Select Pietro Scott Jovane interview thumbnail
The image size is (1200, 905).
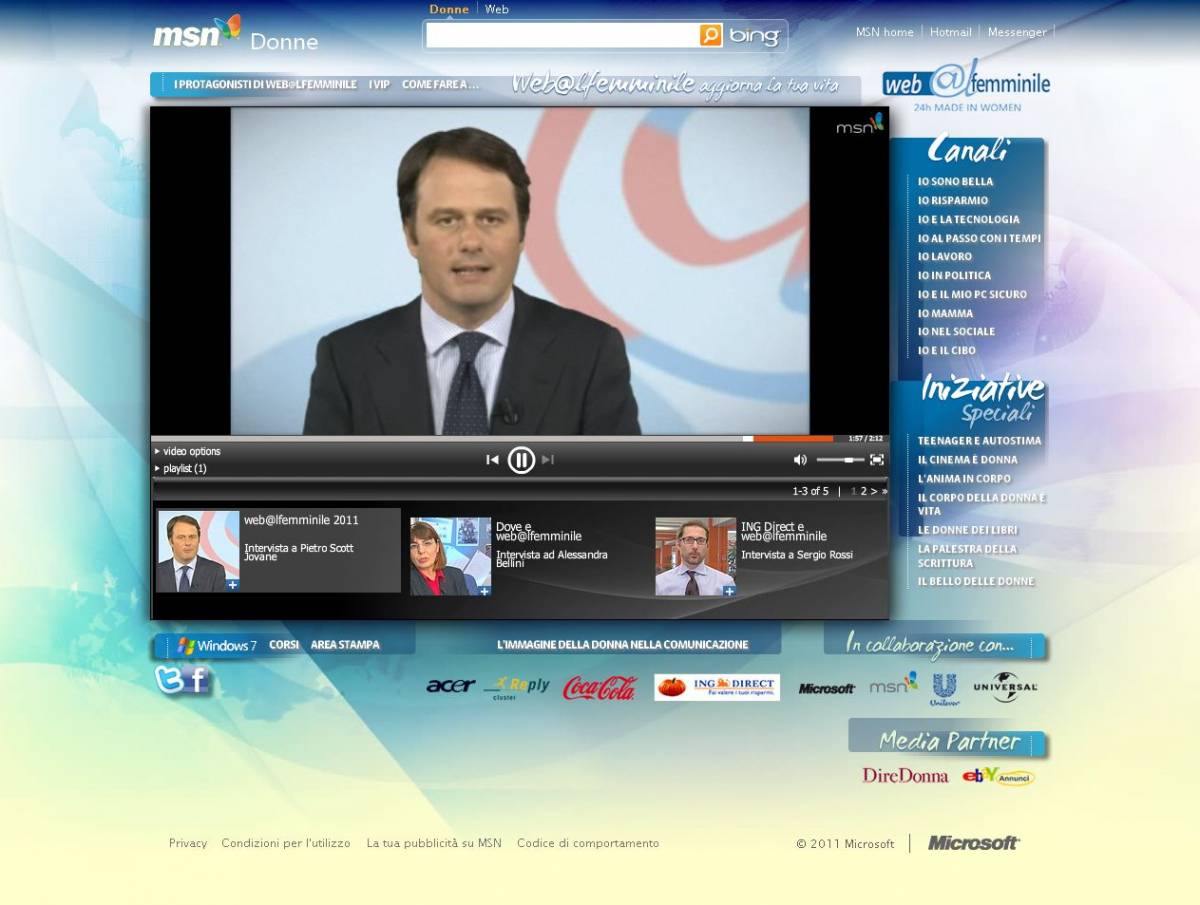coord(198,551)
